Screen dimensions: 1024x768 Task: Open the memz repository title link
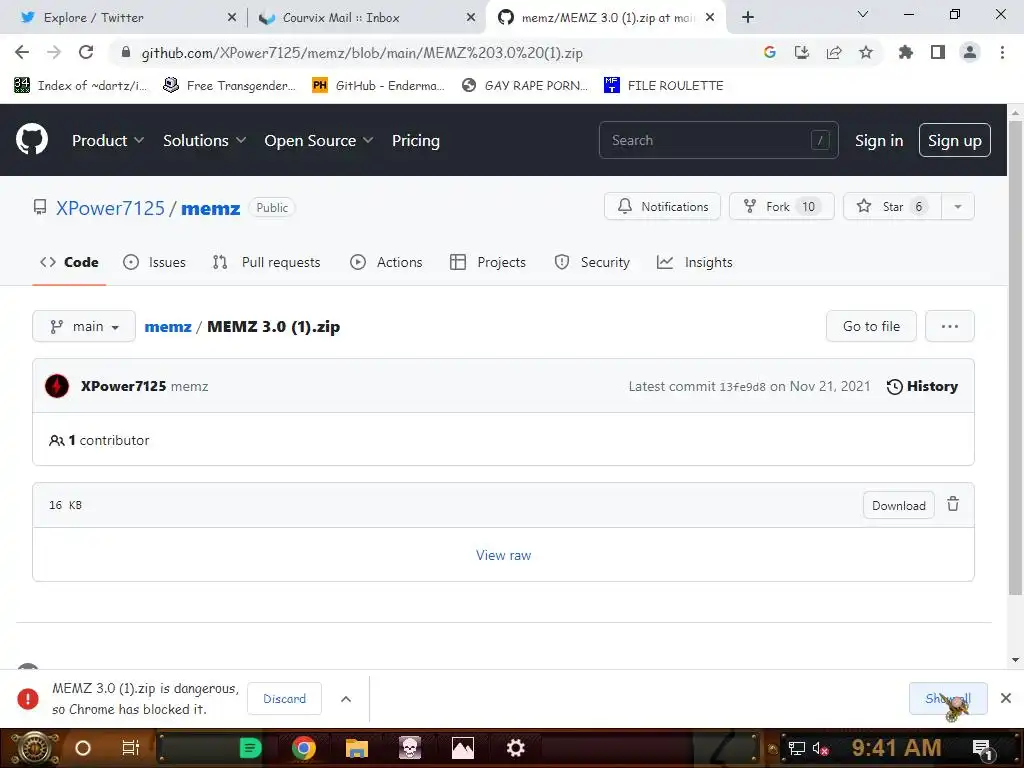pyautogui.click(x=210, y=208)
